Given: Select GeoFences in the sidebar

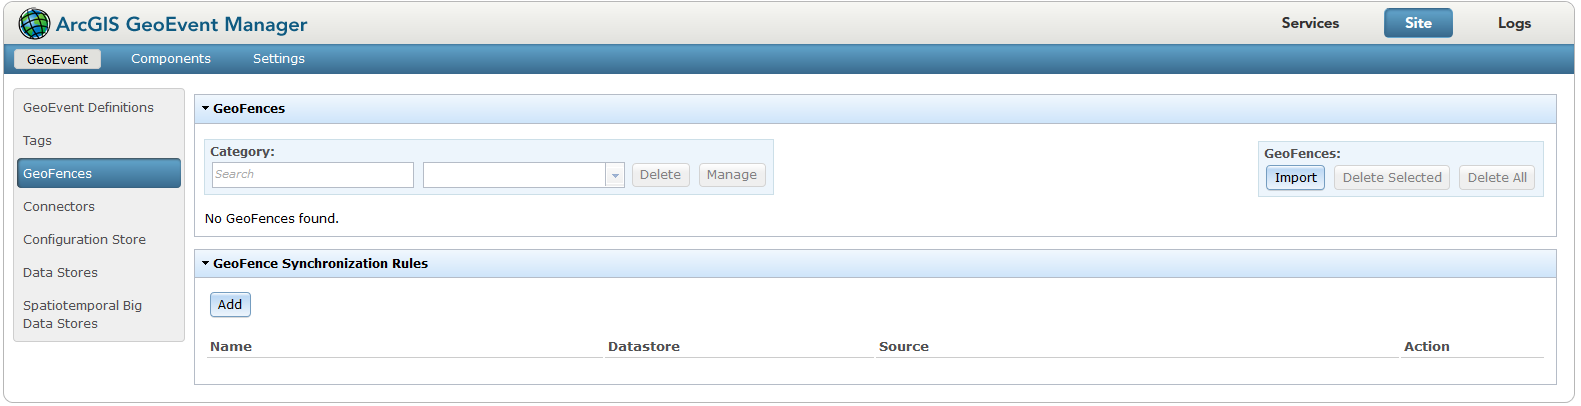Looking at the screenshot, I should click(x=99, y=173).
